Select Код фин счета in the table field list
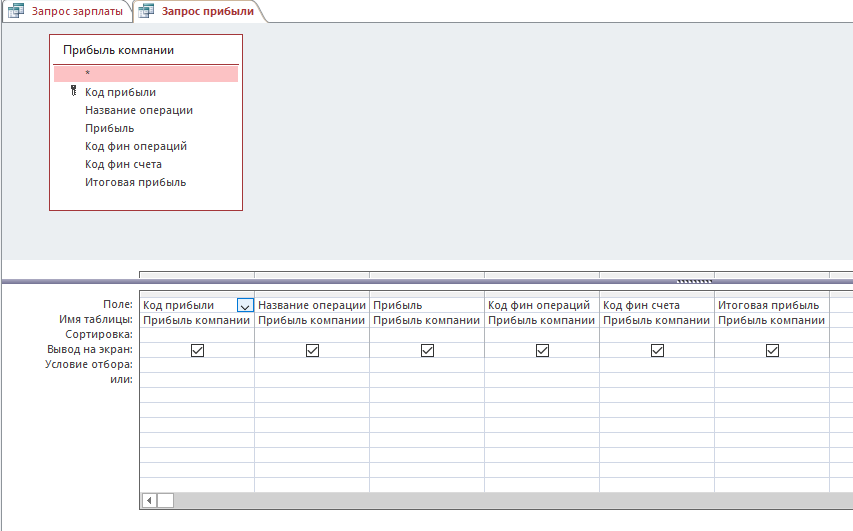Image resolution: width=853 pixels, height=531 pixels. pos(123,164)
